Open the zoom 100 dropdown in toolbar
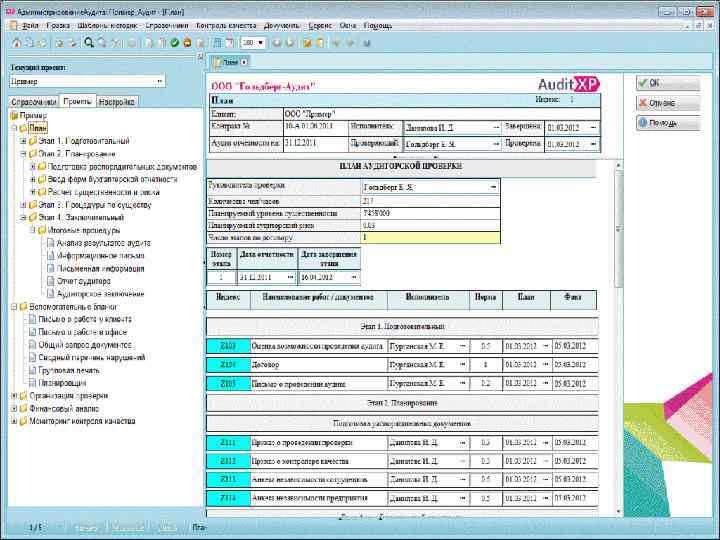The image size is (720, 540). (261, 43)
